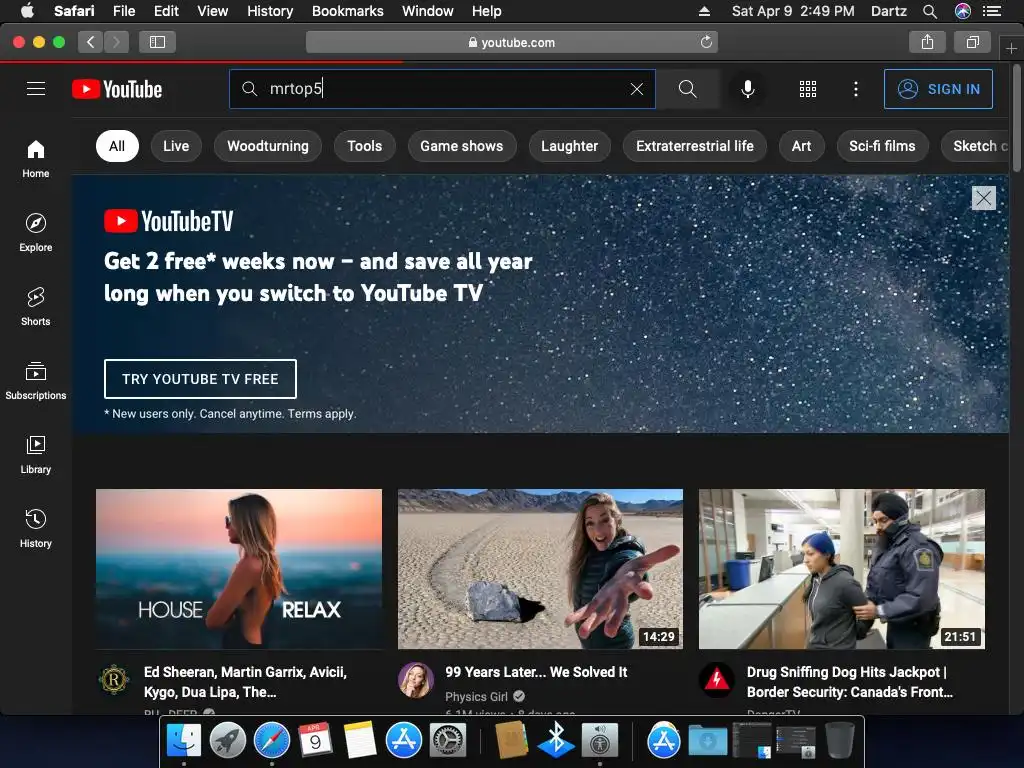Open Siri from the menu bar
The width and height of the screenshot is (1024, 768).
click(963, 11)
